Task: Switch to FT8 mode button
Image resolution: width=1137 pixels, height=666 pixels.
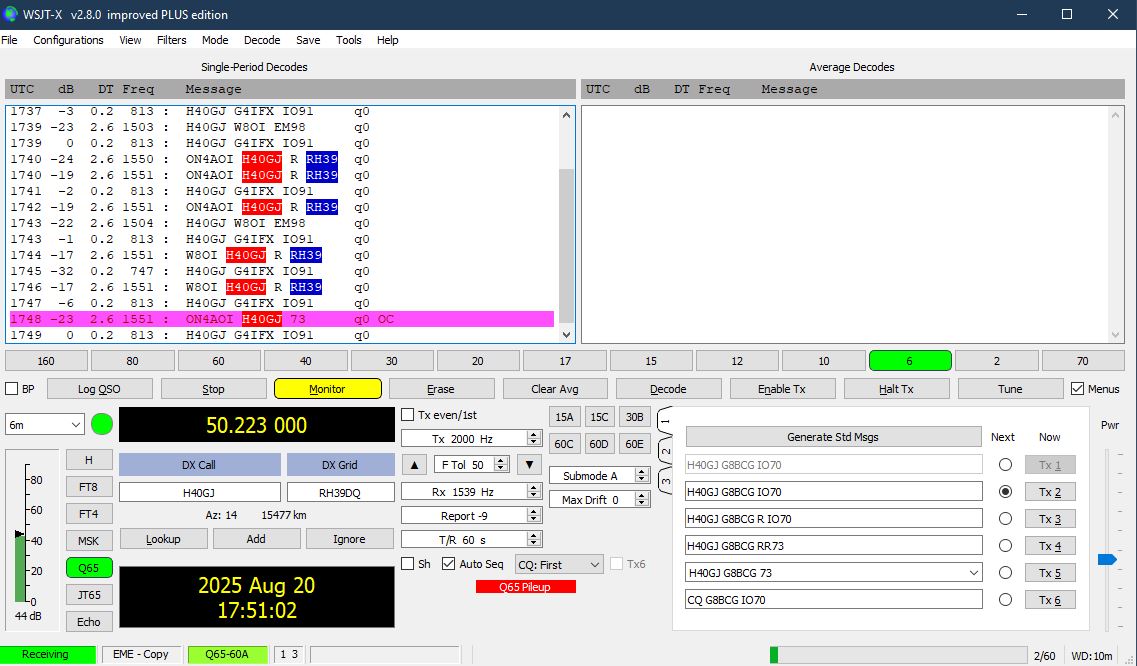Action: (x=89, y=487)
